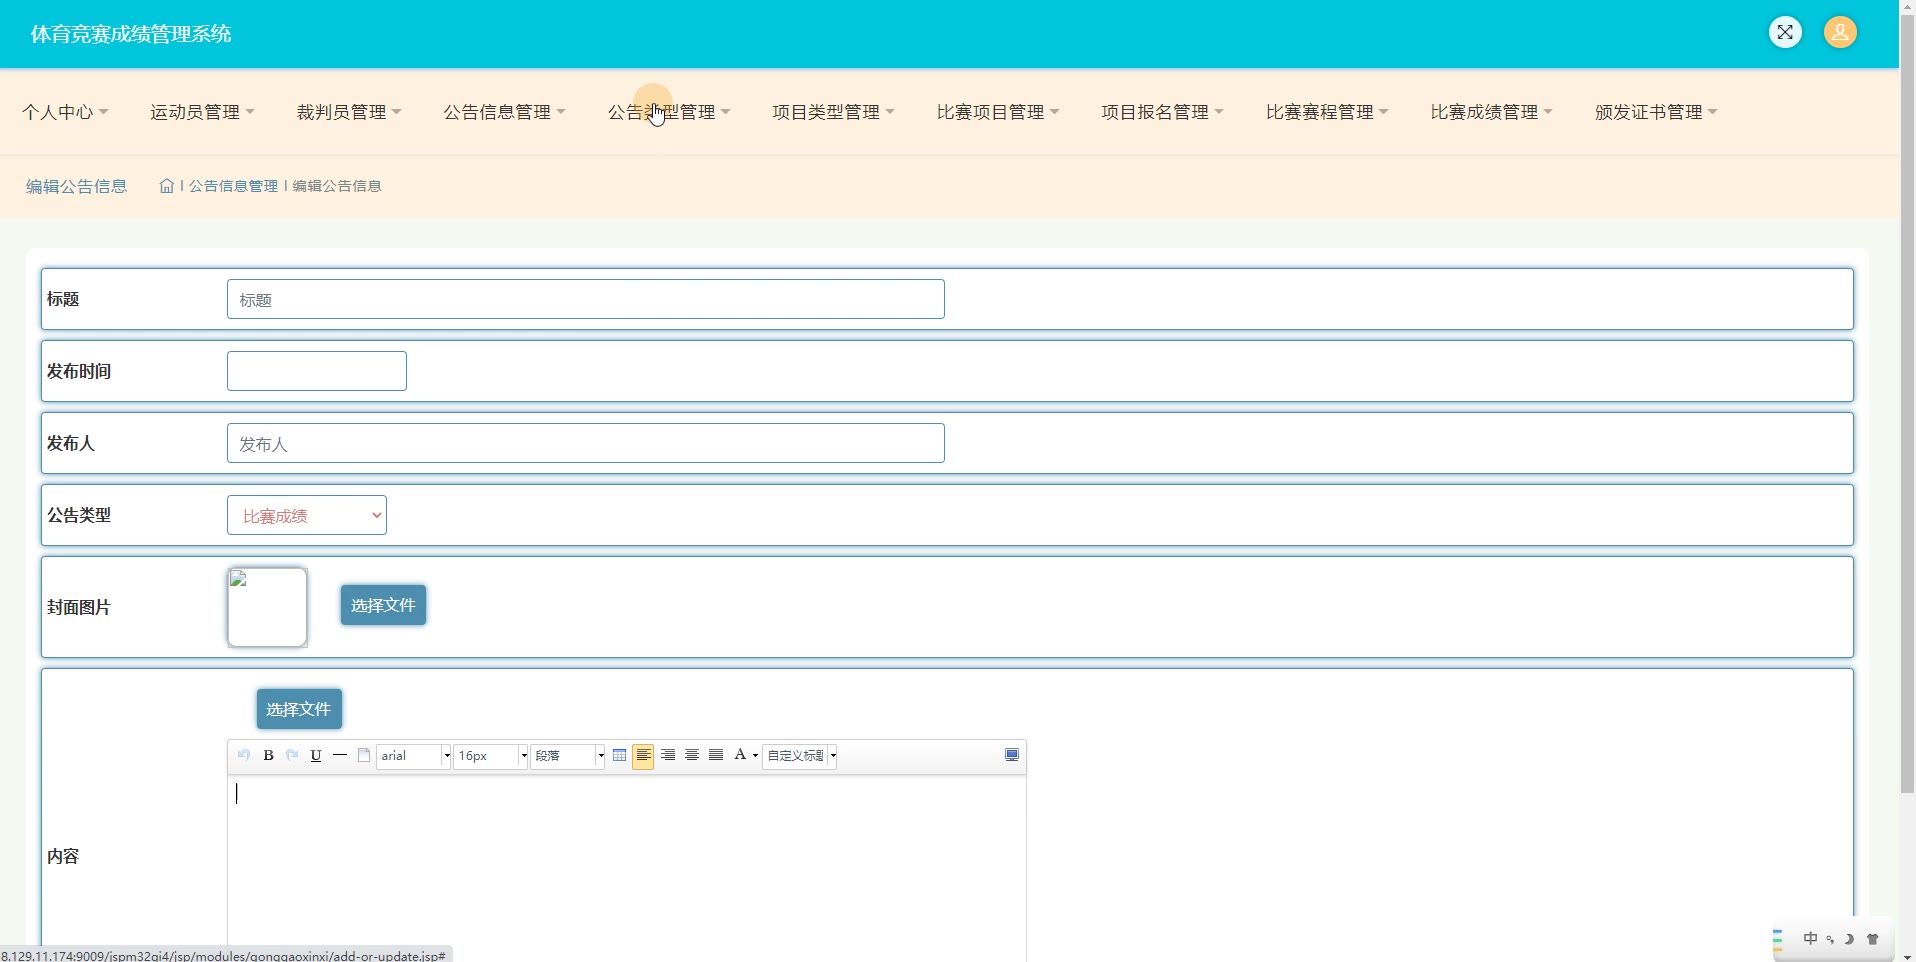
Task: Open the 段落 paragraph format dropdown
Action: click(568, 756)
